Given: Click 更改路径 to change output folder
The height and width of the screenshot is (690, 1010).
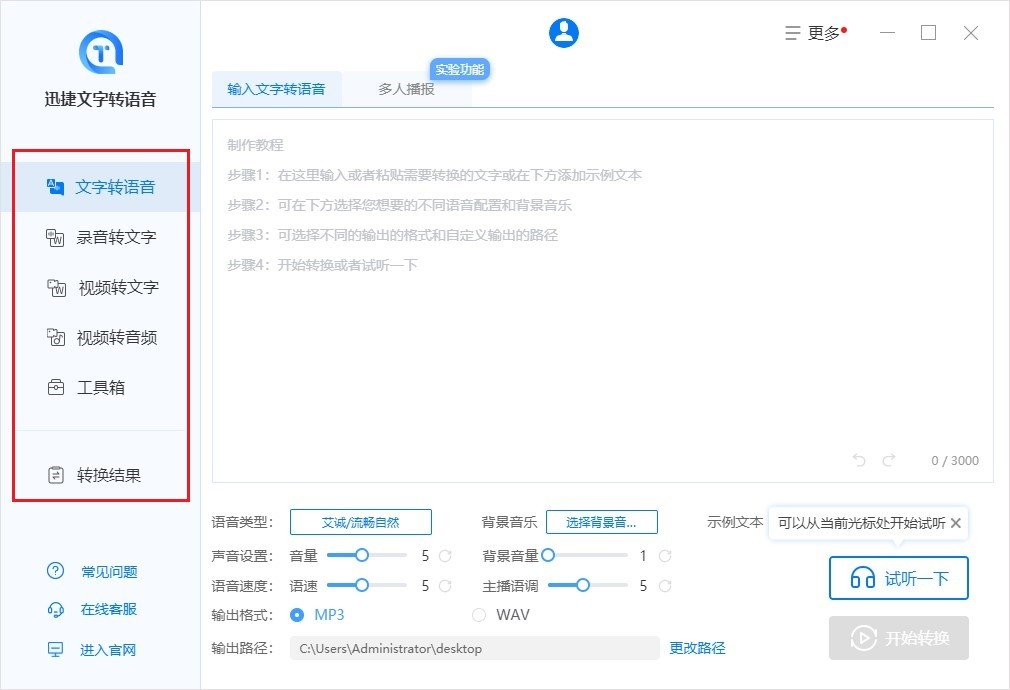Looking at the screenshot, I should click(697, 648).
